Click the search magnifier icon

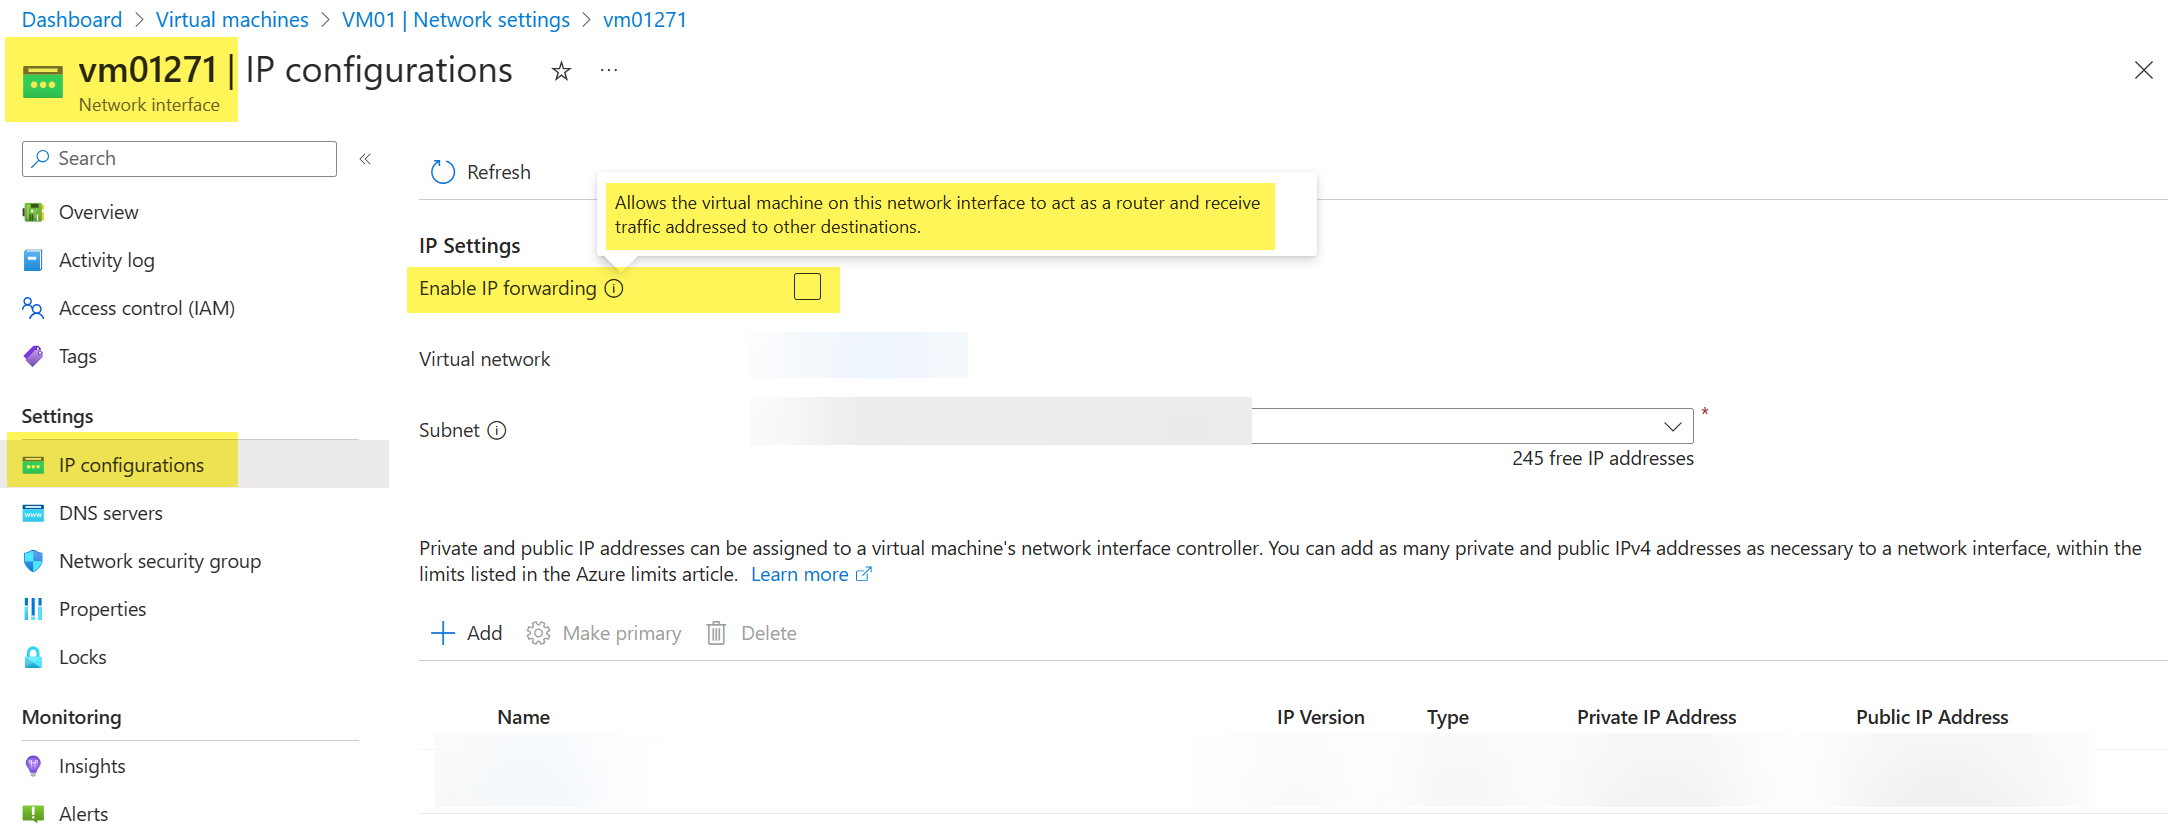[x=41, y=158]
